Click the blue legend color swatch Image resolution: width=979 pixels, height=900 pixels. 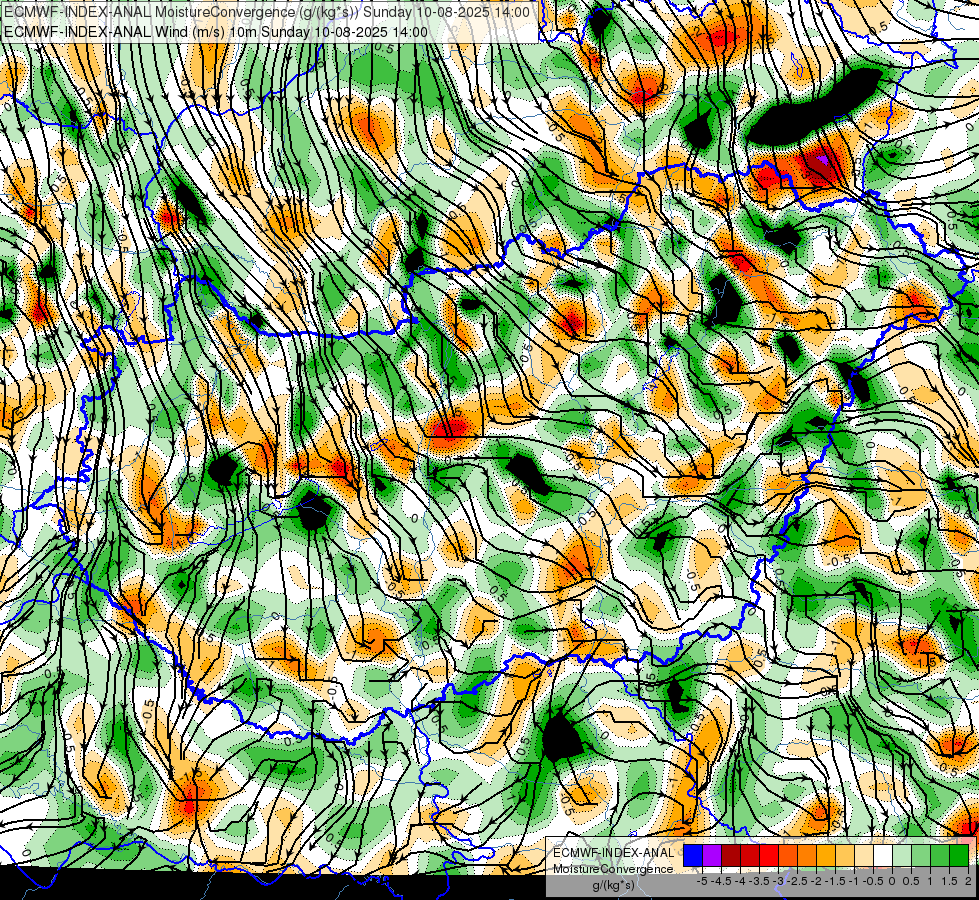click(x=693, y=855)
